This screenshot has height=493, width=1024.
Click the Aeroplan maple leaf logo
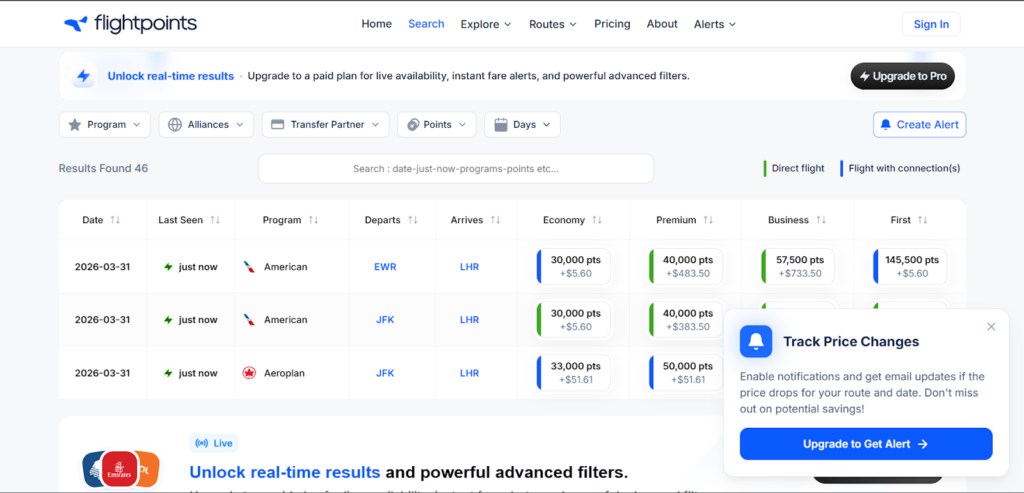click(249, 374)
